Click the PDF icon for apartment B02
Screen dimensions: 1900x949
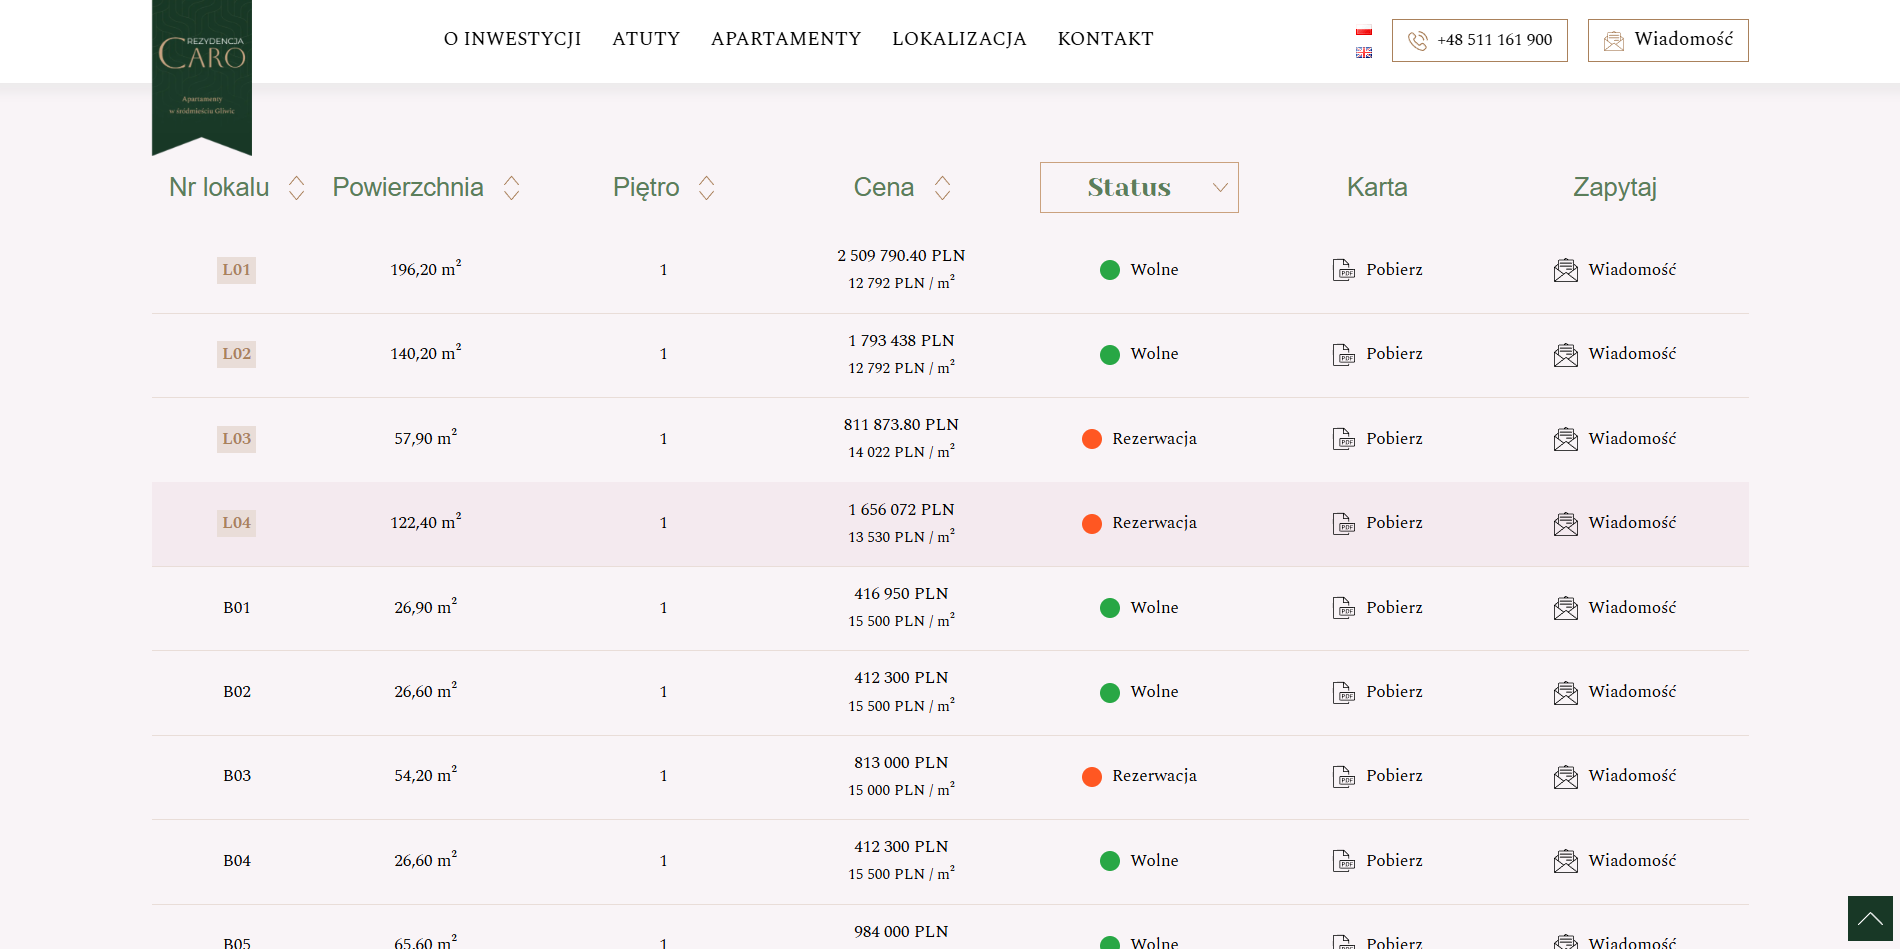[x=1343, y=692]
